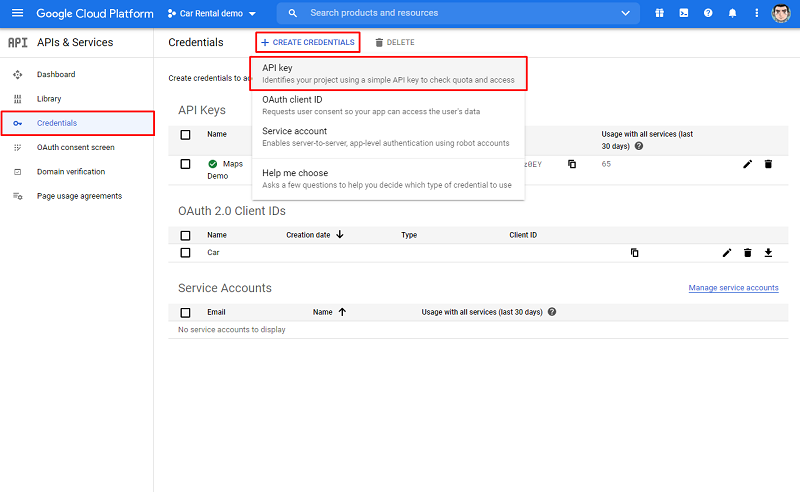The image size is (800, 492).
Task: Delete the Car OAuth client
Action: (x=747, y=253)
